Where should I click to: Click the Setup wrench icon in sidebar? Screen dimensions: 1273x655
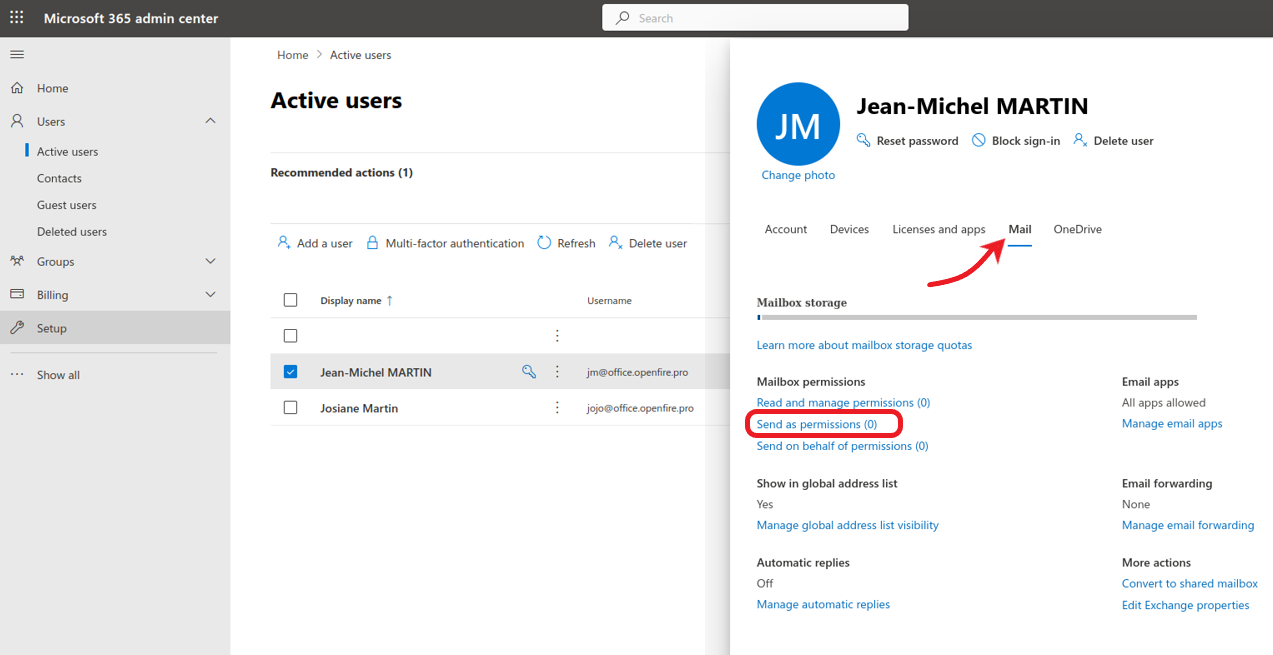point(17,328)
